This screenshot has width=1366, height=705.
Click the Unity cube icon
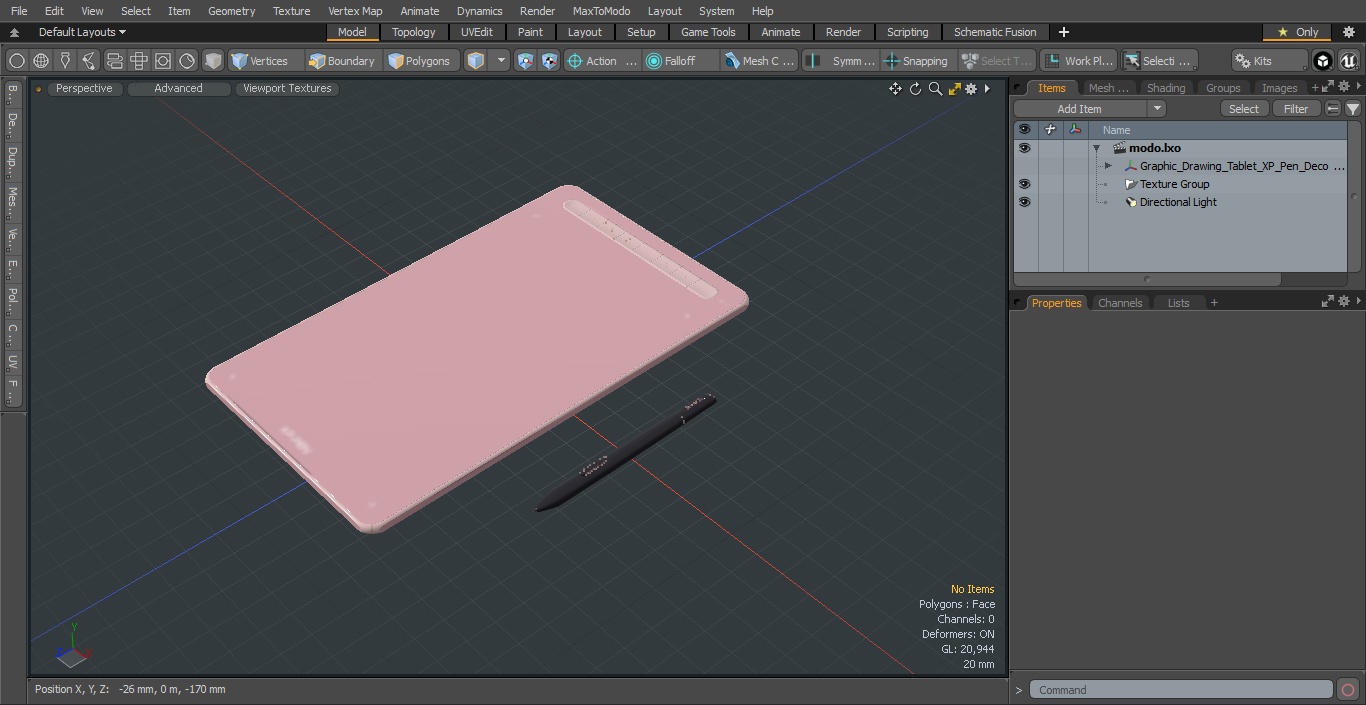pos(1323,61)
